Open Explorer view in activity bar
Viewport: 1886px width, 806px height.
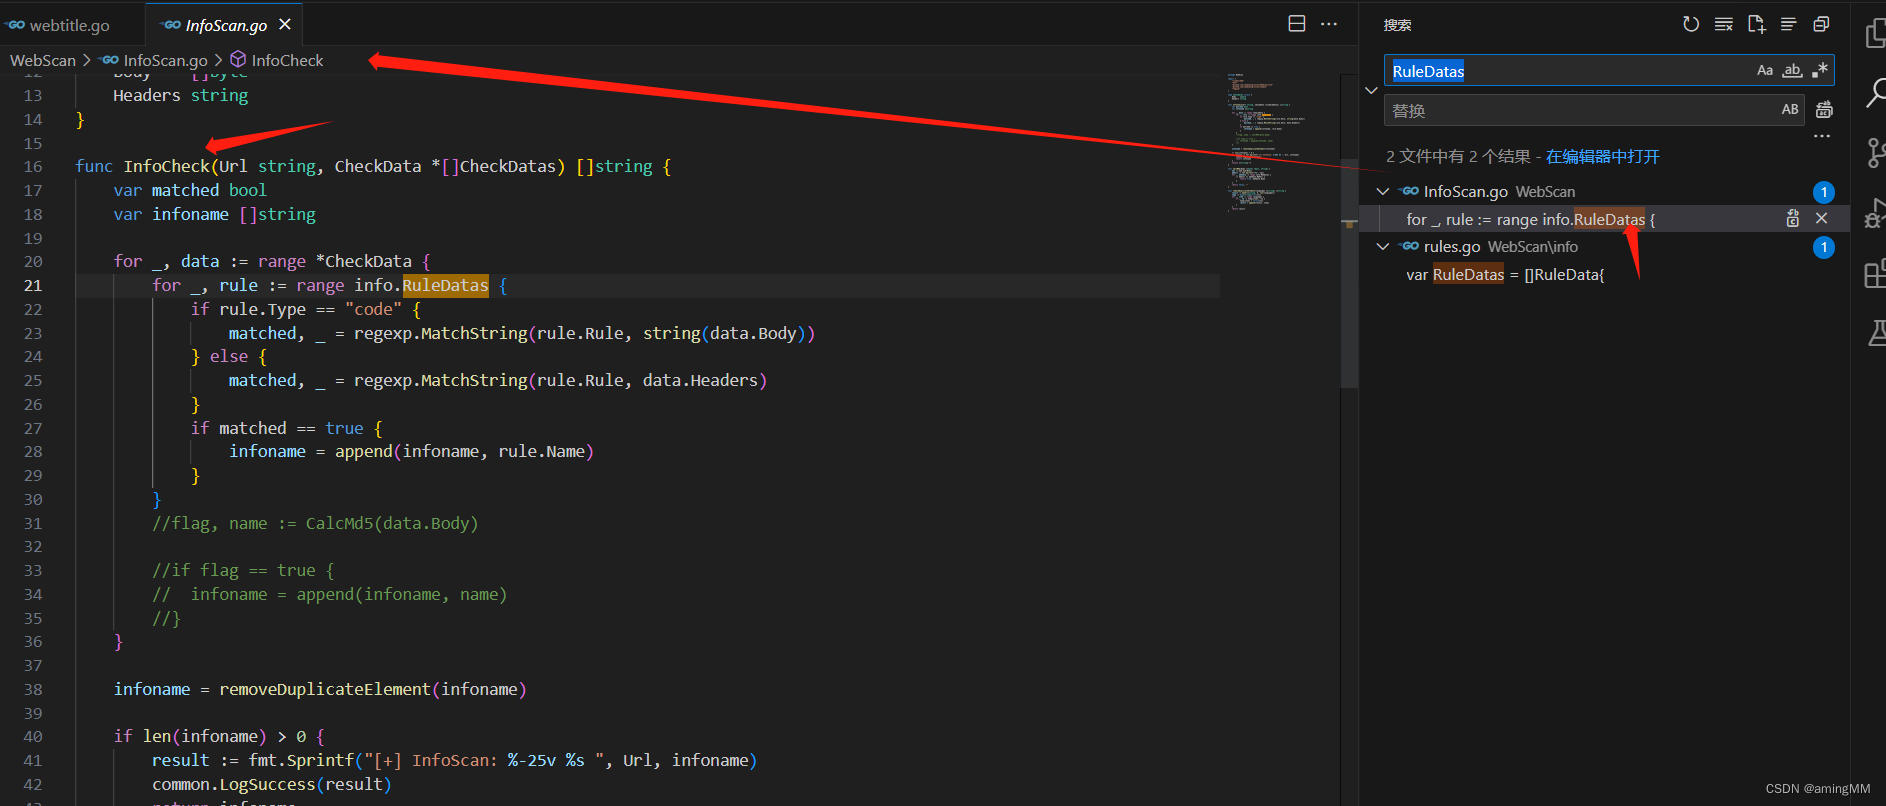pos(1875,33)
